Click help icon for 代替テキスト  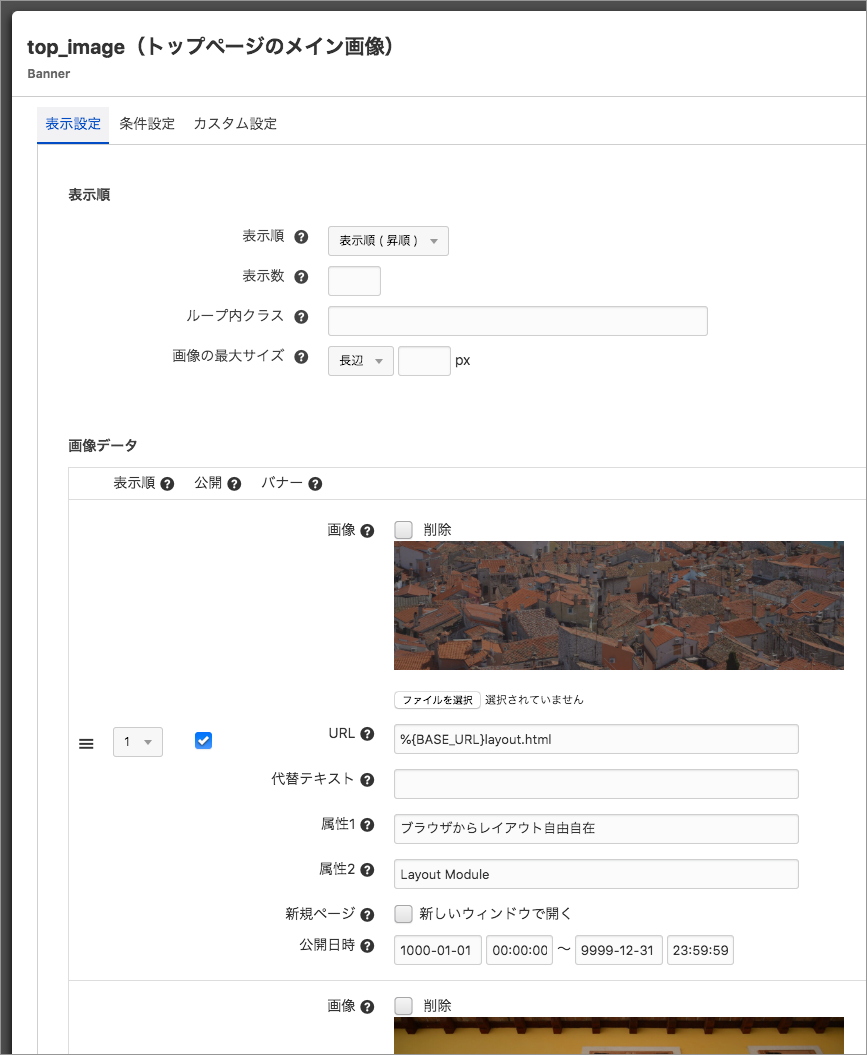click(x=367, y=780)
